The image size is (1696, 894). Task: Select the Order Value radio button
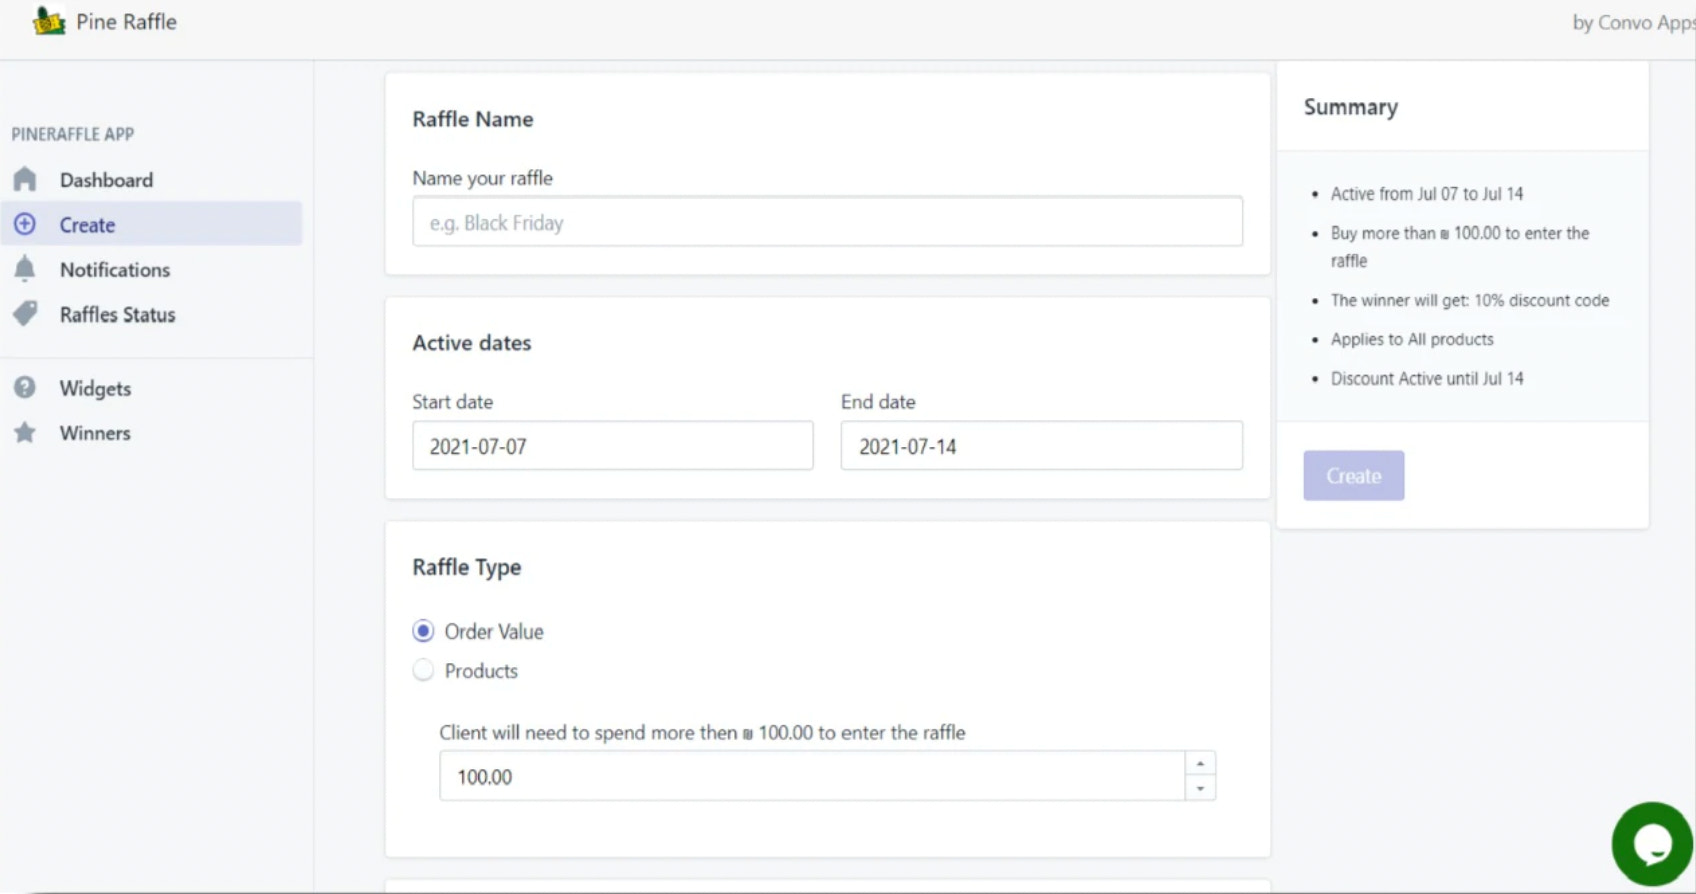(423, 631)
